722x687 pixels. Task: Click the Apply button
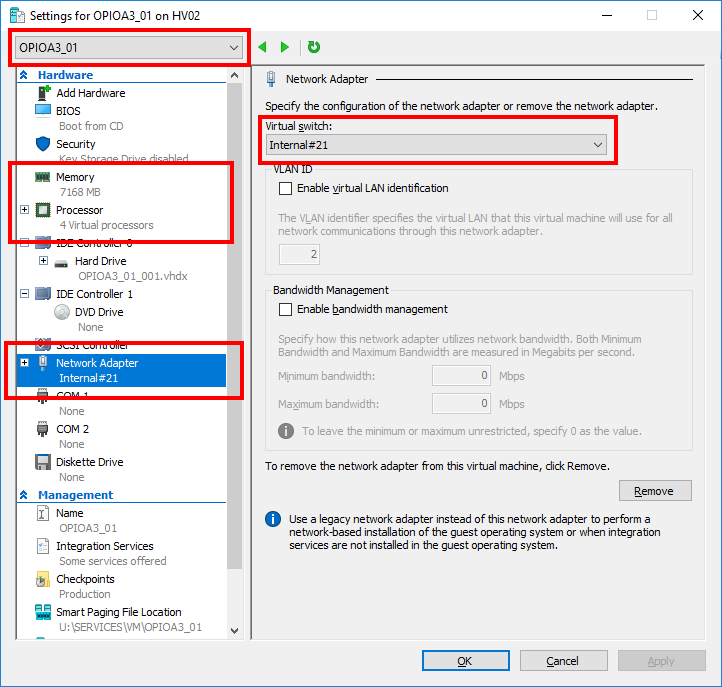(x=661, y=661)
